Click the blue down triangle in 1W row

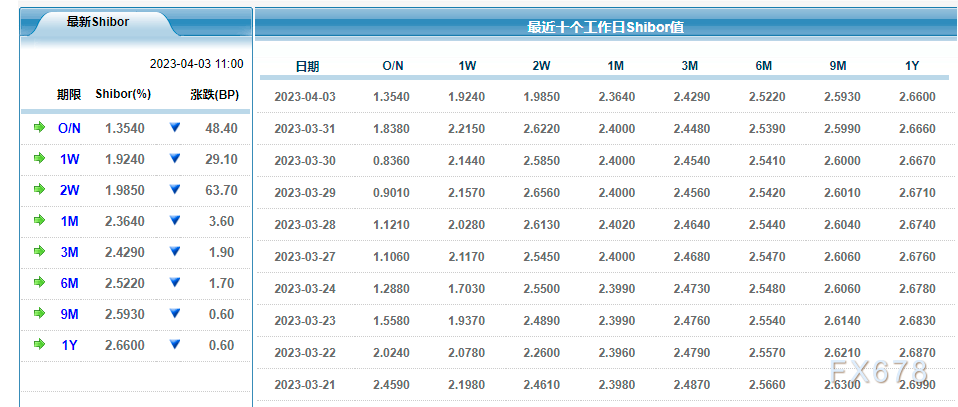pos(175,158)
